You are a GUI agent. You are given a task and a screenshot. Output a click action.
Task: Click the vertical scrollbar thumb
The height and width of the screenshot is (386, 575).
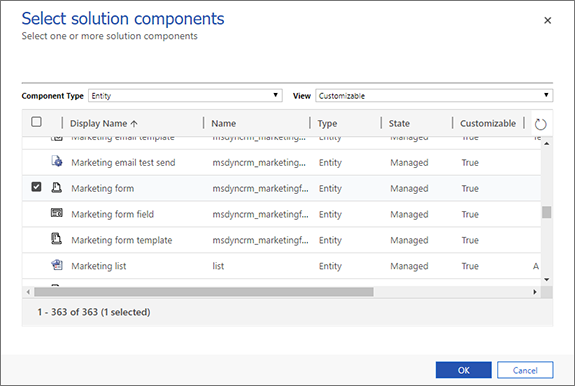[x=547, y=212]
